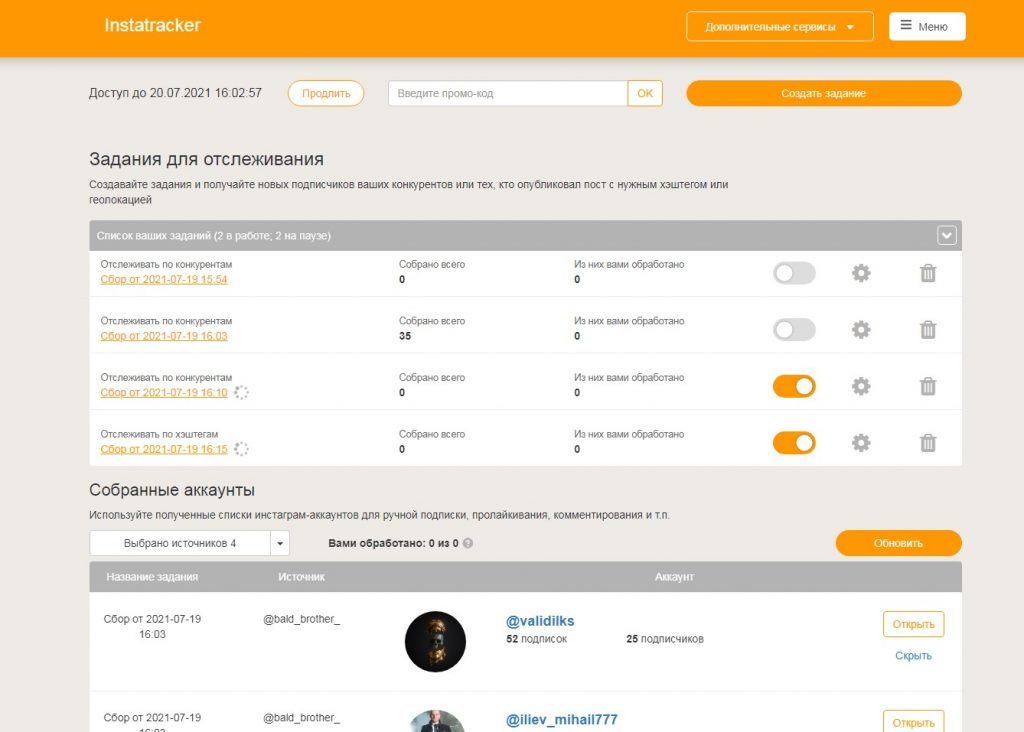
Task: Open link Сбор от 2021-07-19 16:10
Action: click(164, 392)
